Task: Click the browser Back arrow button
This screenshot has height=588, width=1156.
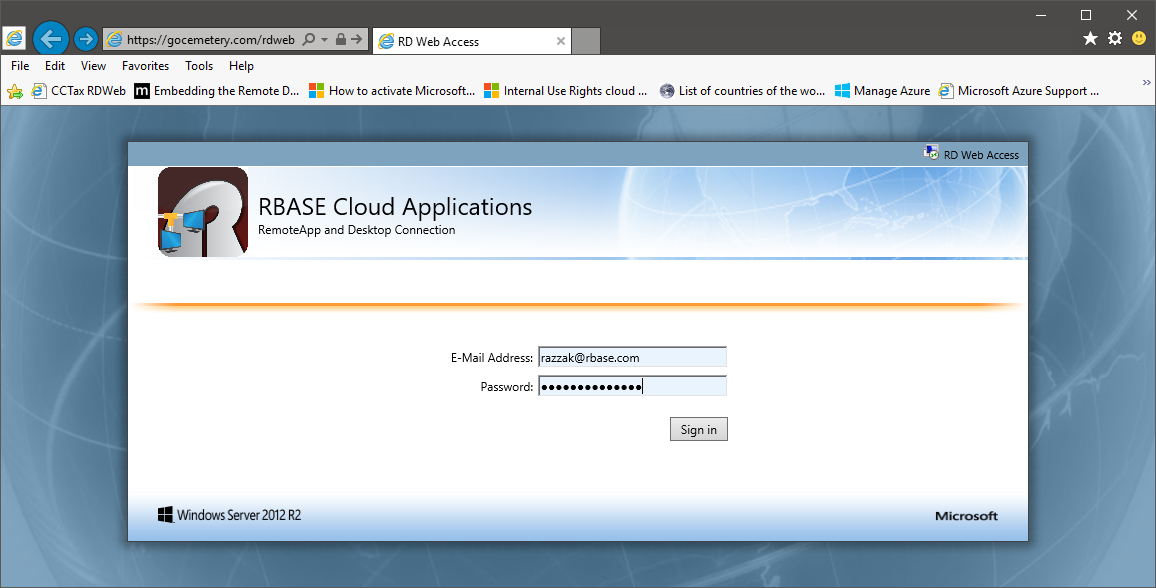Action: coord(50,39)
